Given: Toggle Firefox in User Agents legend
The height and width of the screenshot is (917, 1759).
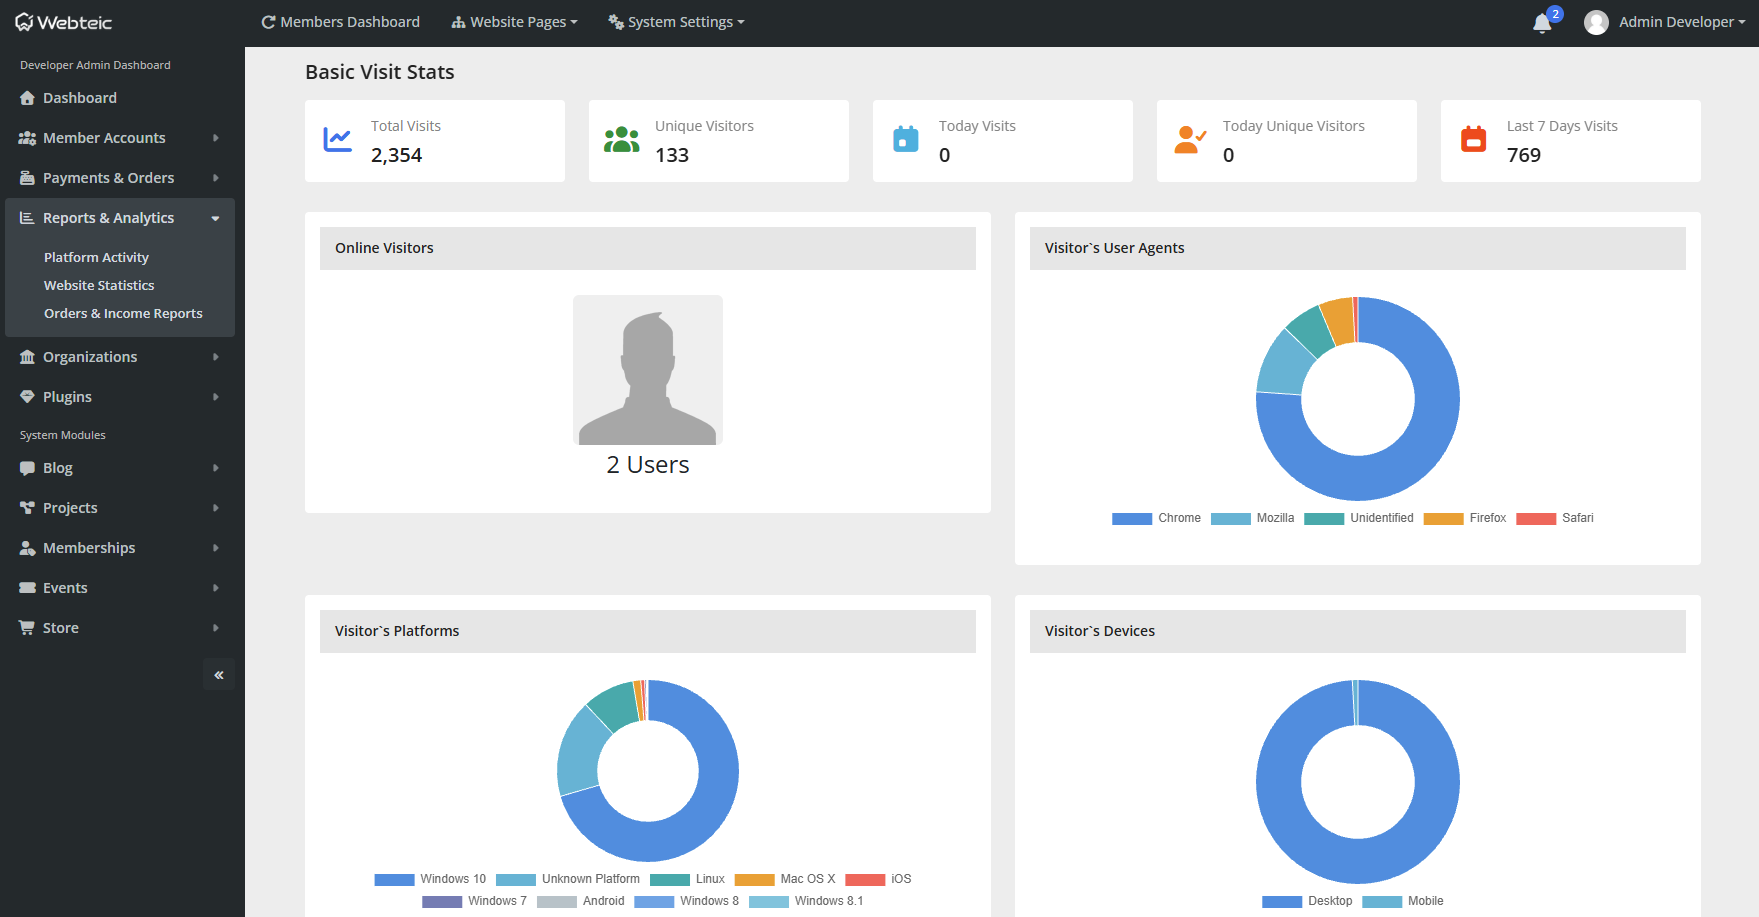Looking at the screenshot, I should click(x=1464, y=518).
